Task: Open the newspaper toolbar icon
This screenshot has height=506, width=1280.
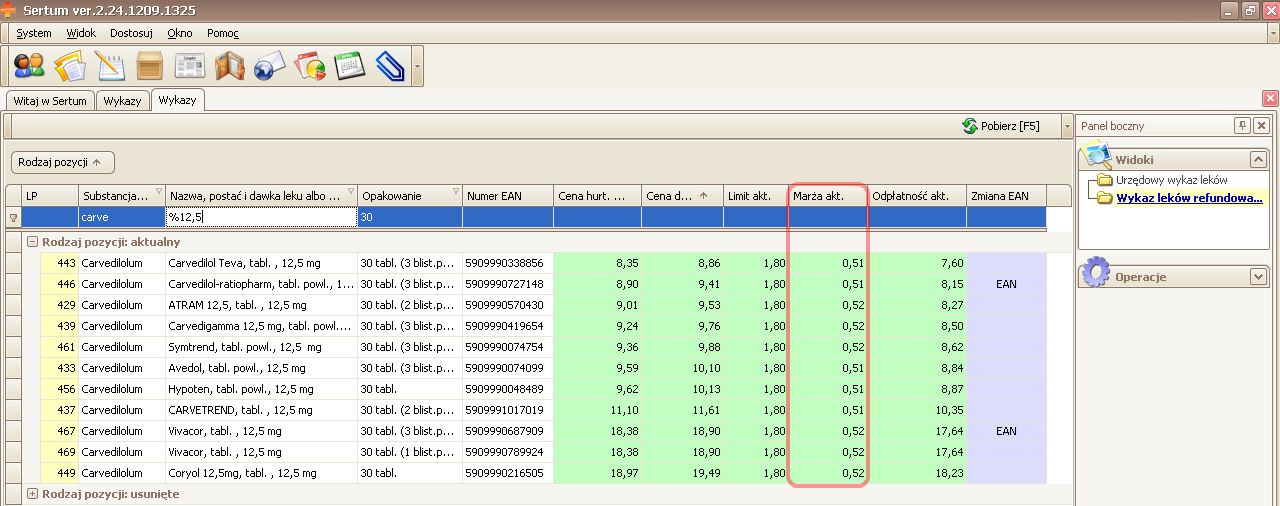Action: tap(189, 67)
